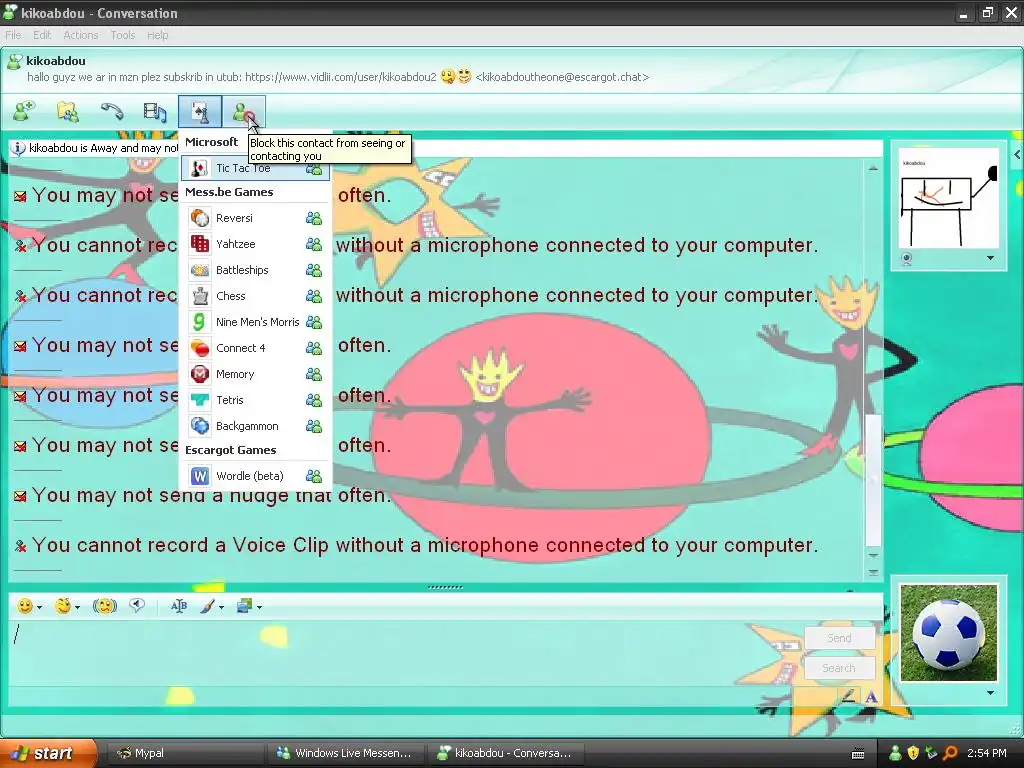
Task: Open Wordle (beta) under Escargot Games
Action: click(x=255, y=476)
